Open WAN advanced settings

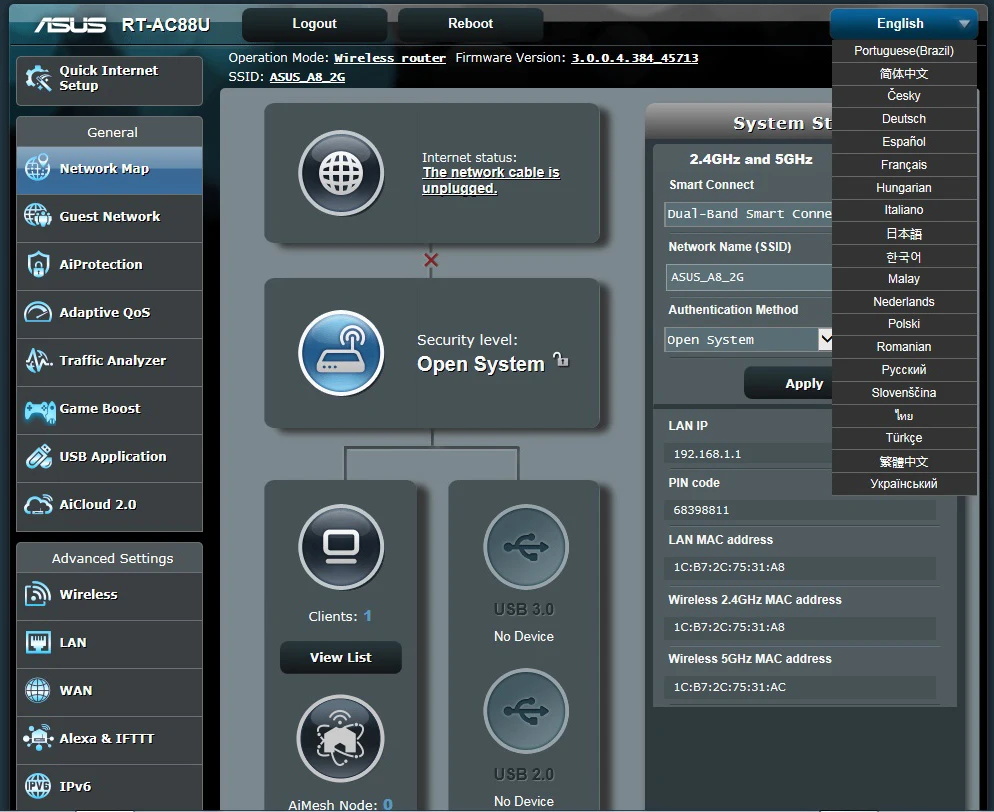[109, 692]
